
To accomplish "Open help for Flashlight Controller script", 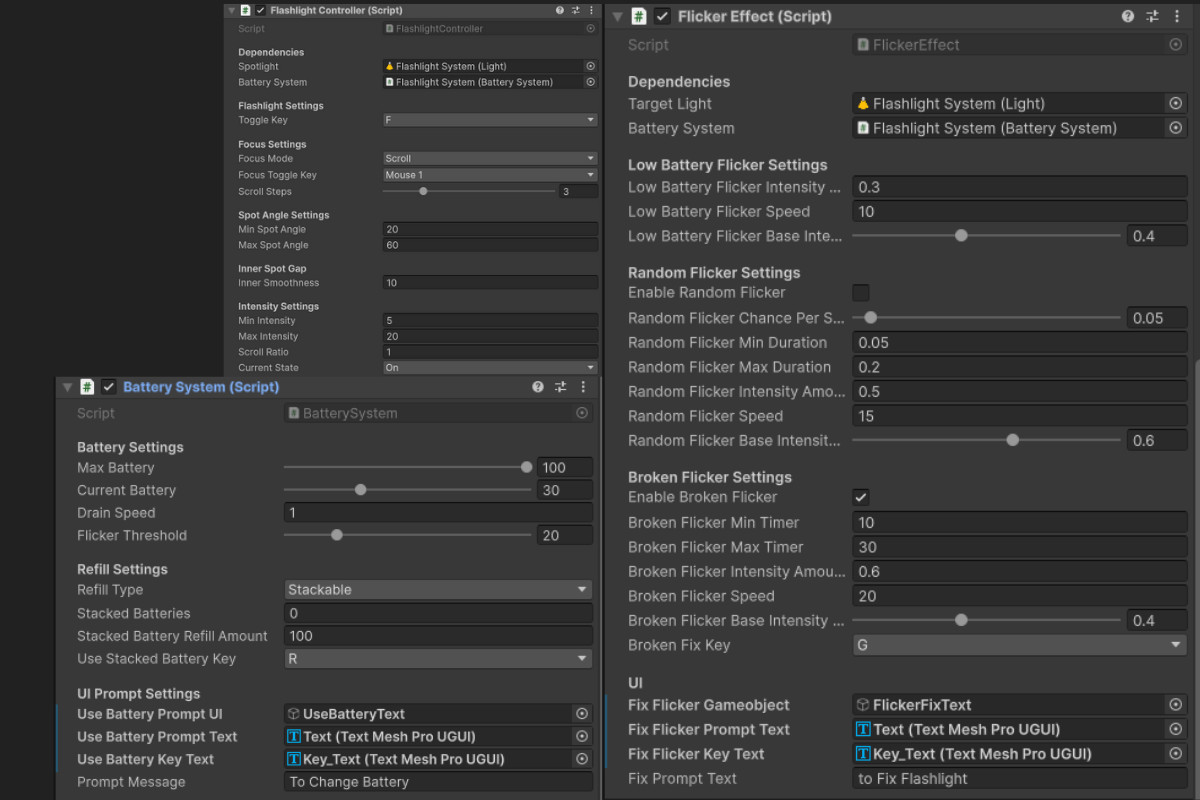I will click(559, 10).
